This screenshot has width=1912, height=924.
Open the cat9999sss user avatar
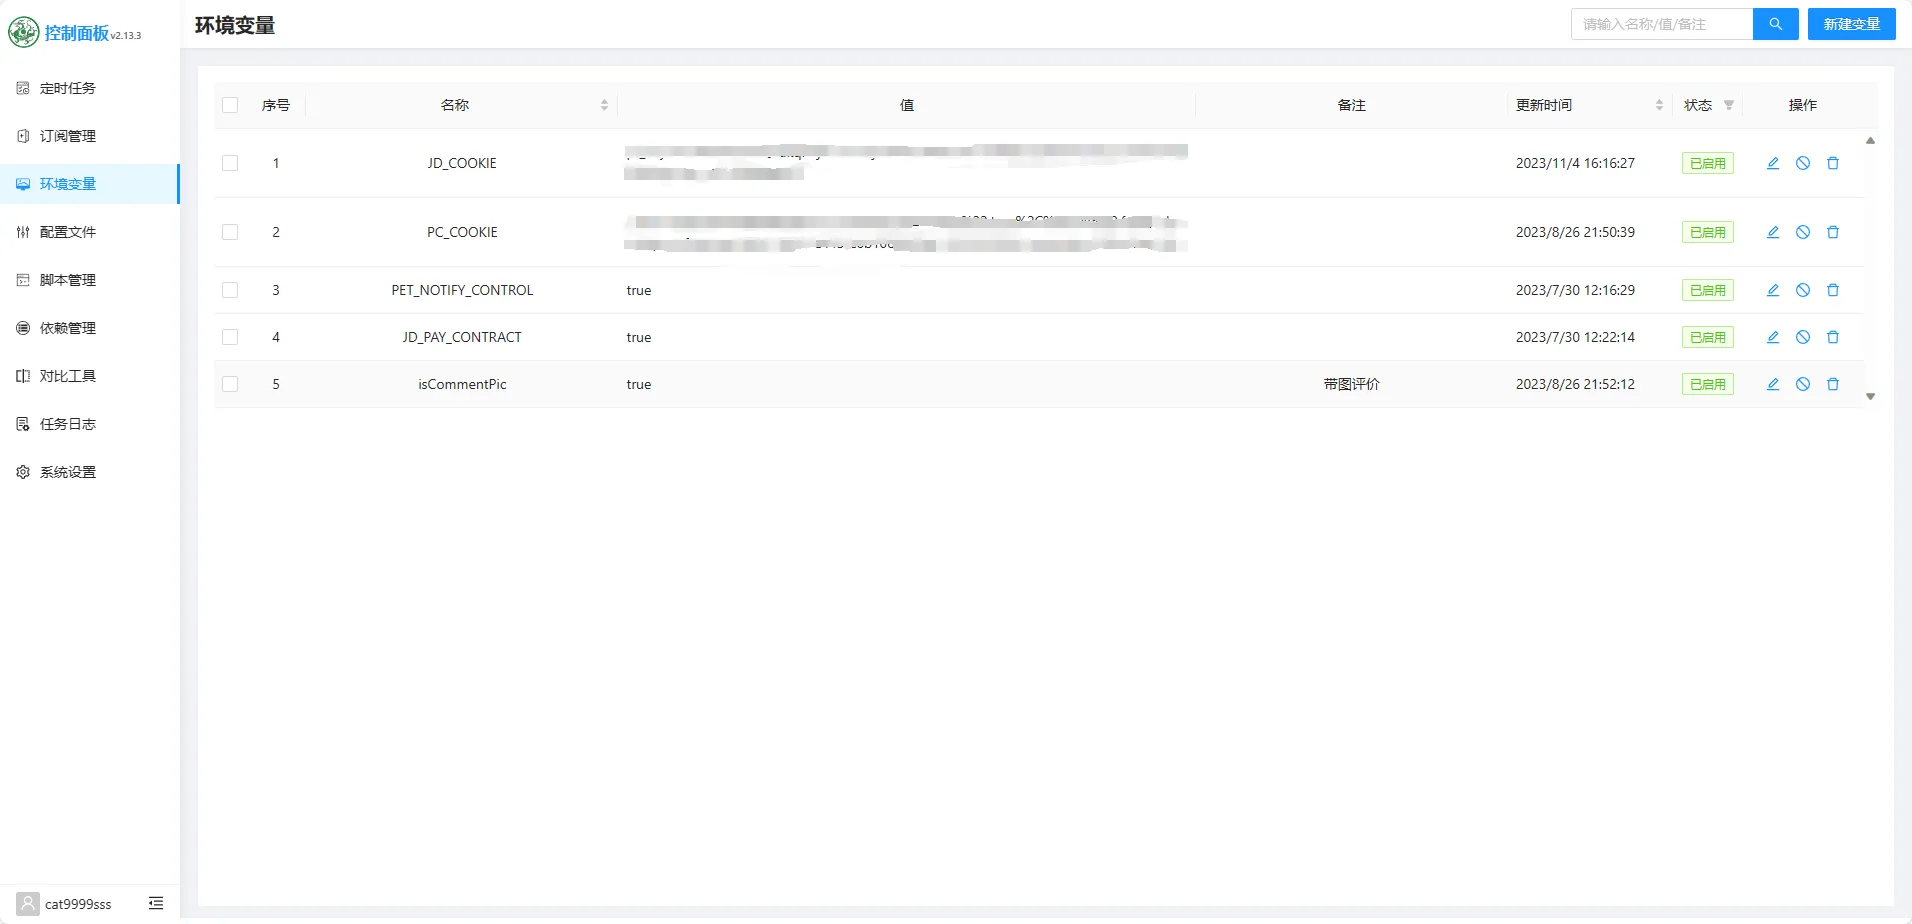pyautogui.click(x=28, y=904)
